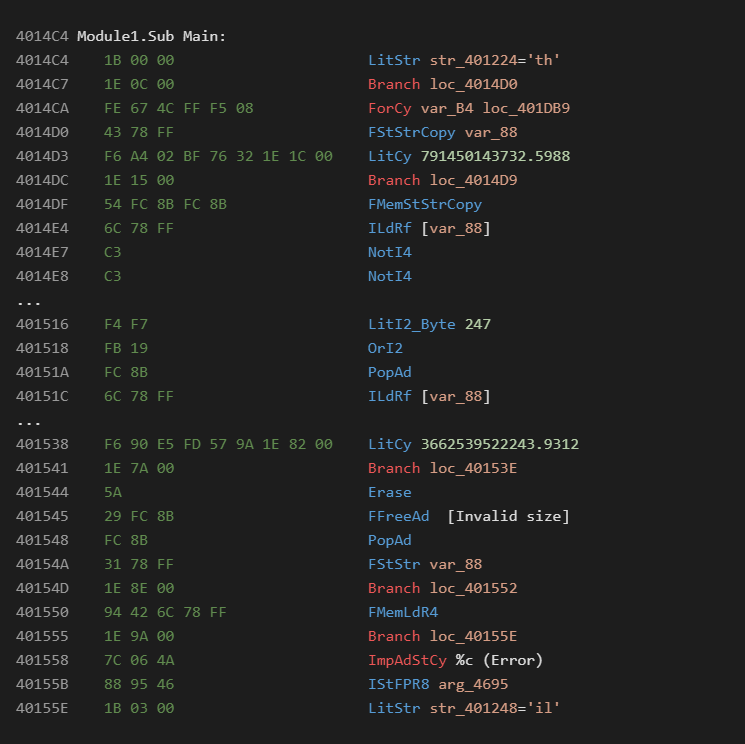Click the Module1.Sub Main header
Viewport: 745px width, 744px height.
pos(152,36)
